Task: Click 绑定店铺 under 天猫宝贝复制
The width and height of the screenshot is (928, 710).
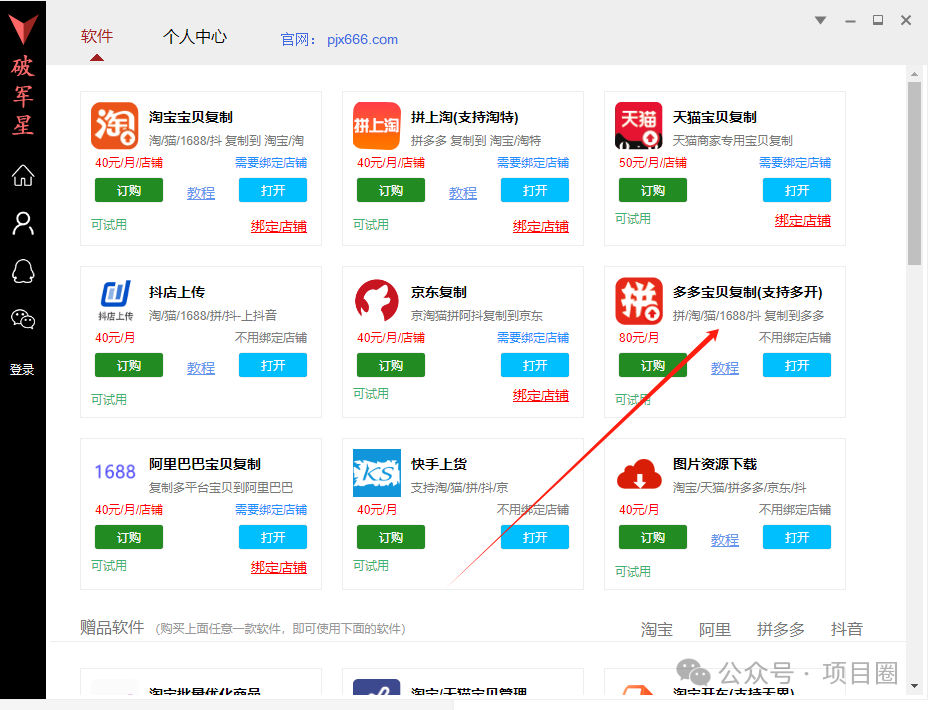Action: pyautogui.click(x=802, y=219)
